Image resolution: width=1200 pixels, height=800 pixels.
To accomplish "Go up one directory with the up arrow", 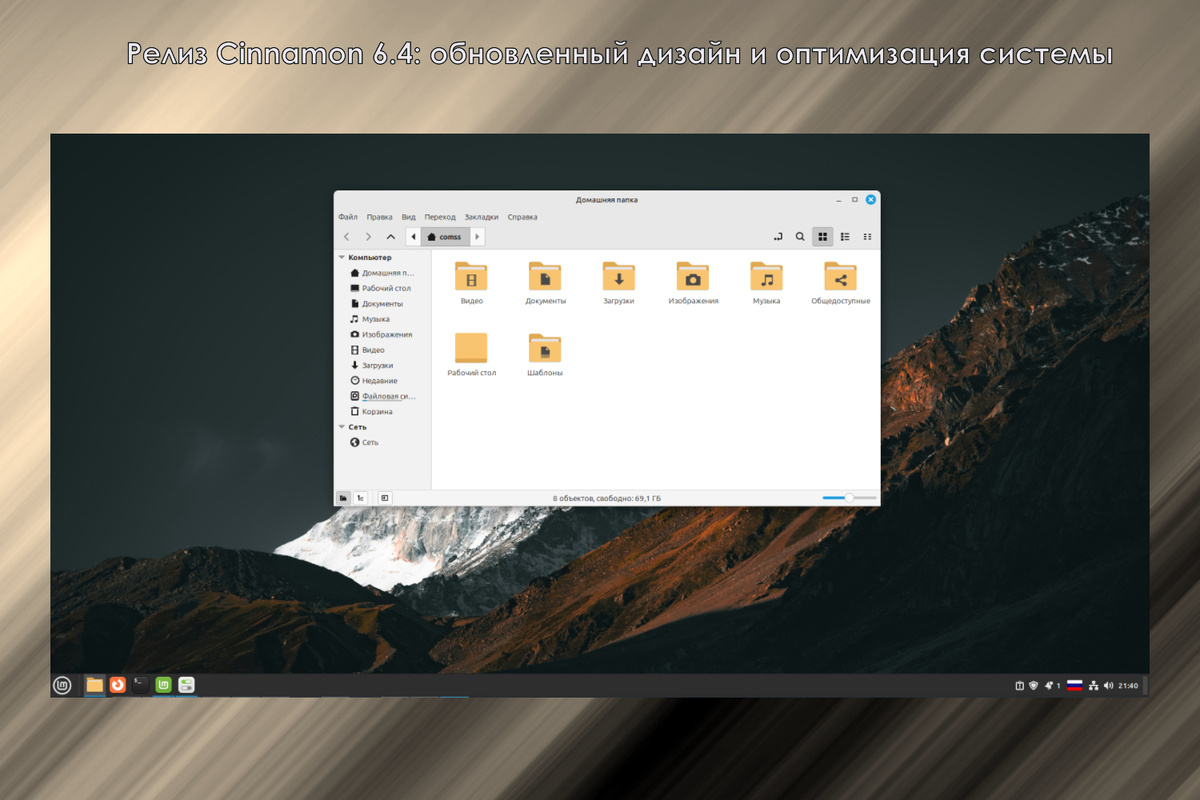I will coord(389,236).
